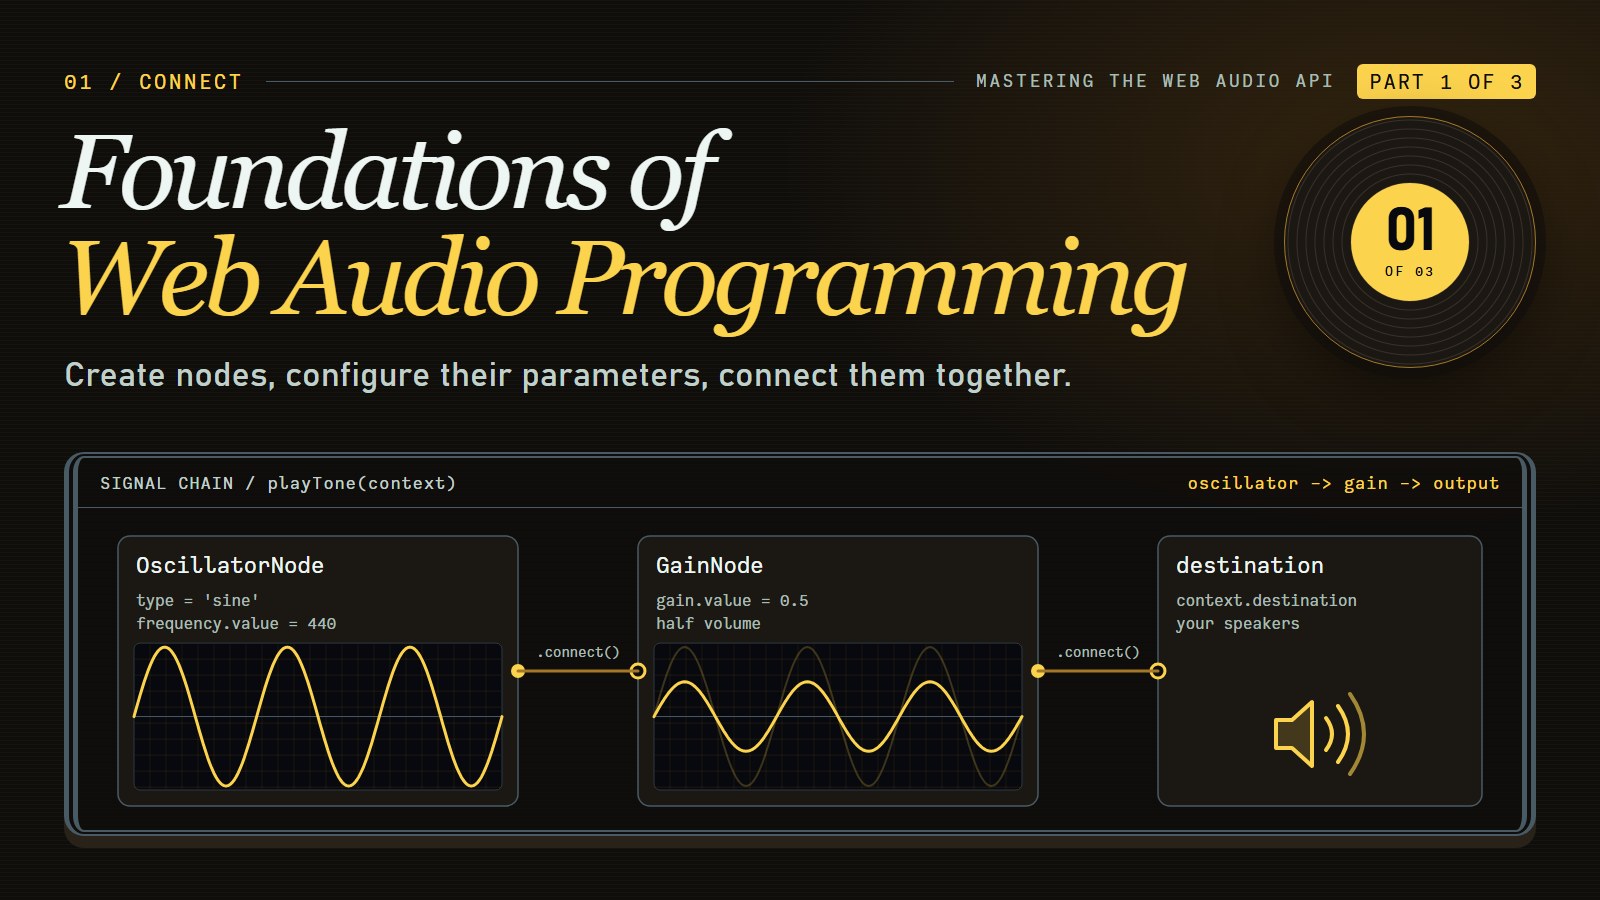Click the speaker icon in destination card
The width and height of the screenshot is (1600, 900).
coord(1319,734)
